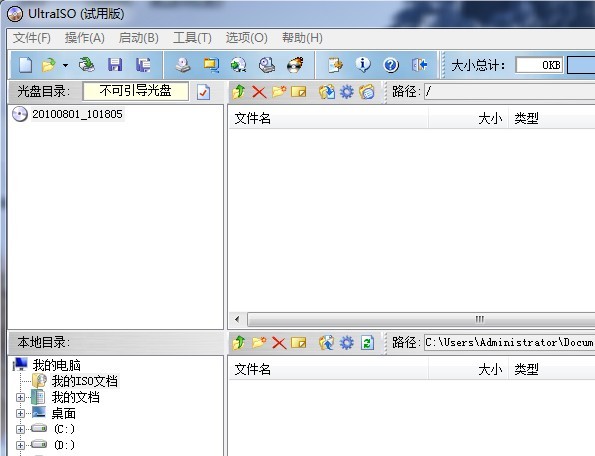The height and width of the screenshot is (456, 595).
Task: Open the dropdown arrow beside Open icon
Action: click(x=66, y=65)
